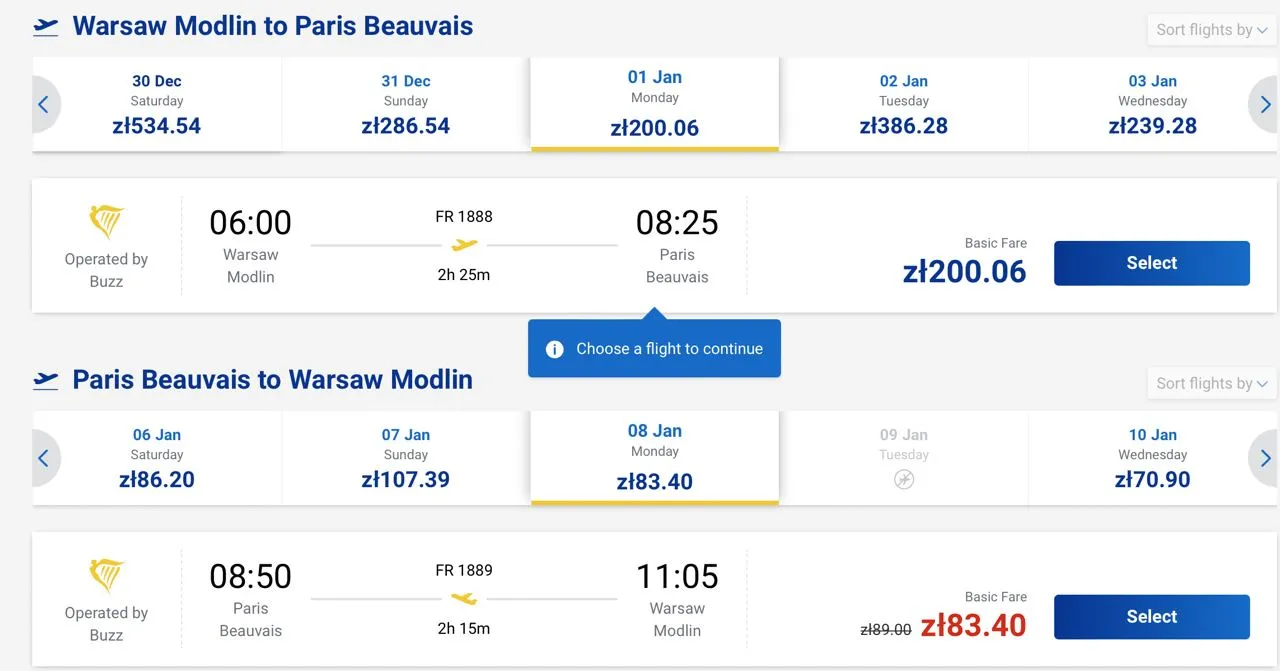
Task: Pick the 03 Jan Wednesday fare tab
Action: (1152, 104)
